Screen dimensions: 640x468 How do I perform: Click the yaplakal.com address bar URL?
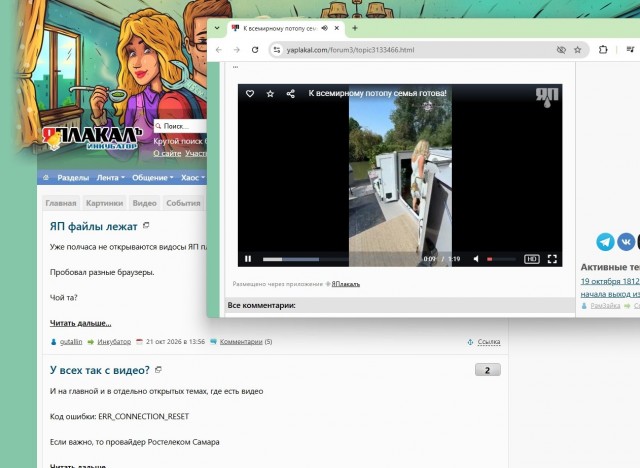tap(350, 50)
